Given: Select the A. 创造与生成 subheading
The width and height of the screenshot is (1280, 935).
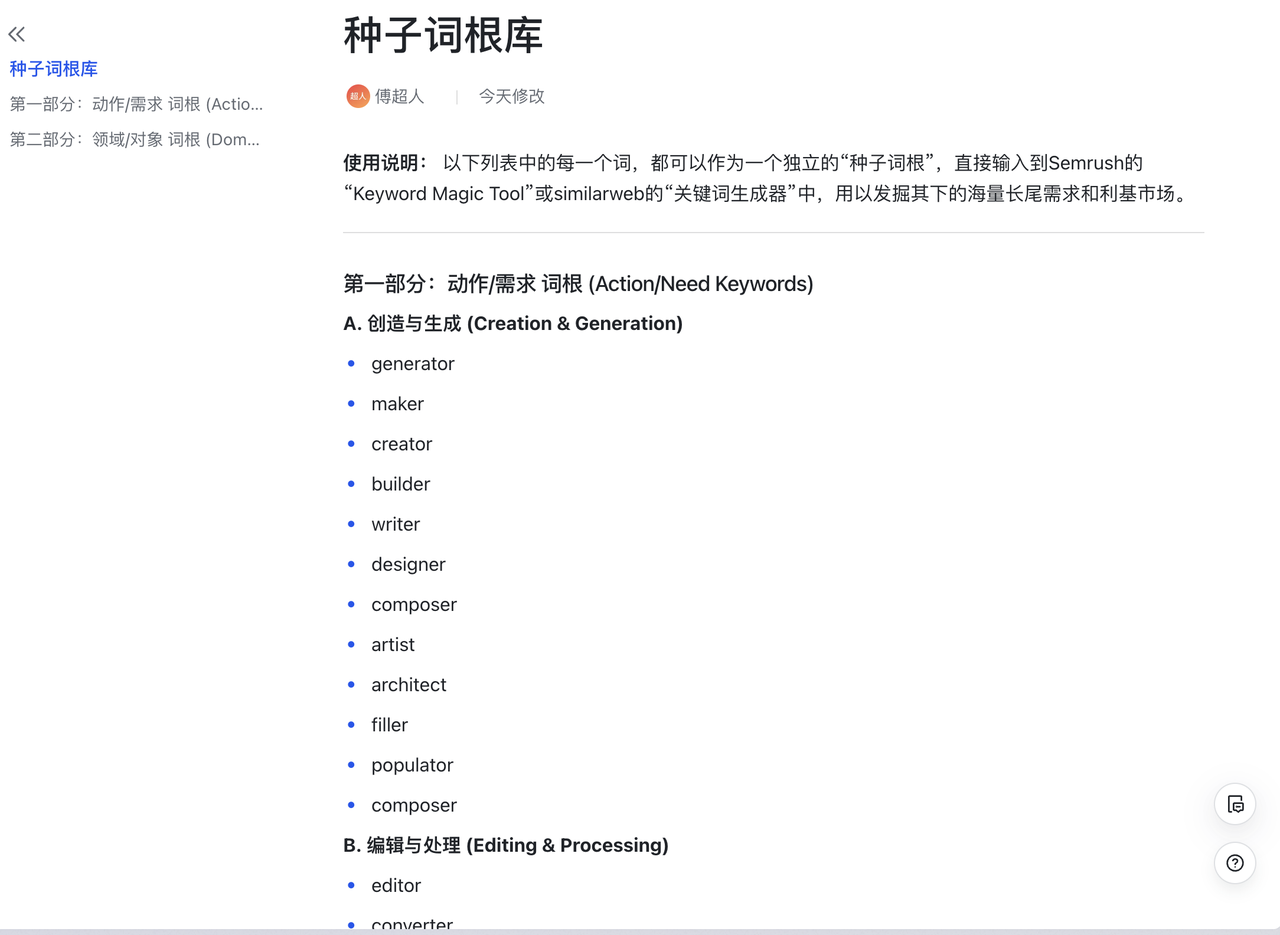Looking at the screenshot, I should click(512, 323).
